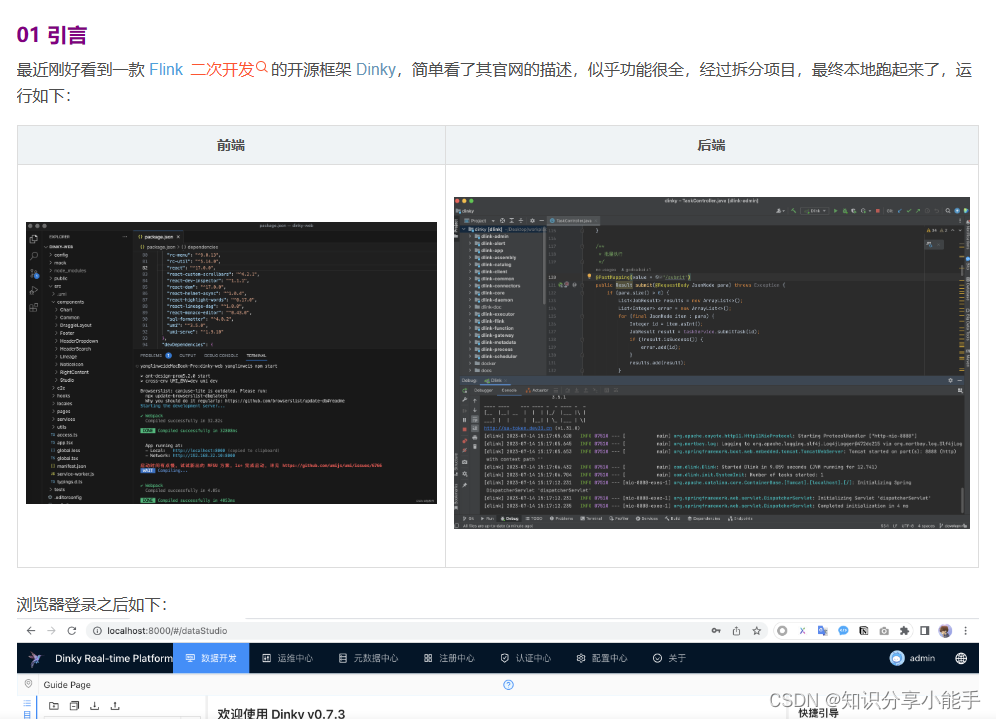Open the 关于 menu item
This screenshot has height=719, width=996.
tap(669, 658)
